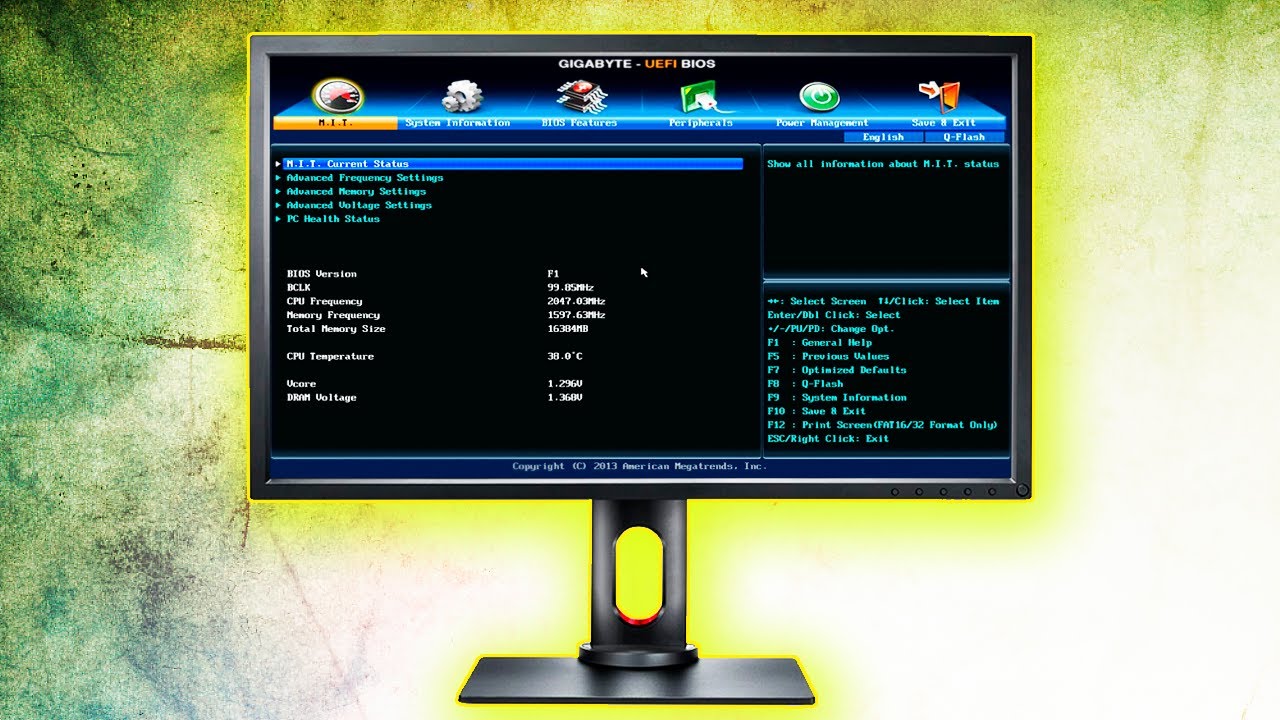
Task: Open Advanced Memory Settings submenu
Action: point(356,192)
